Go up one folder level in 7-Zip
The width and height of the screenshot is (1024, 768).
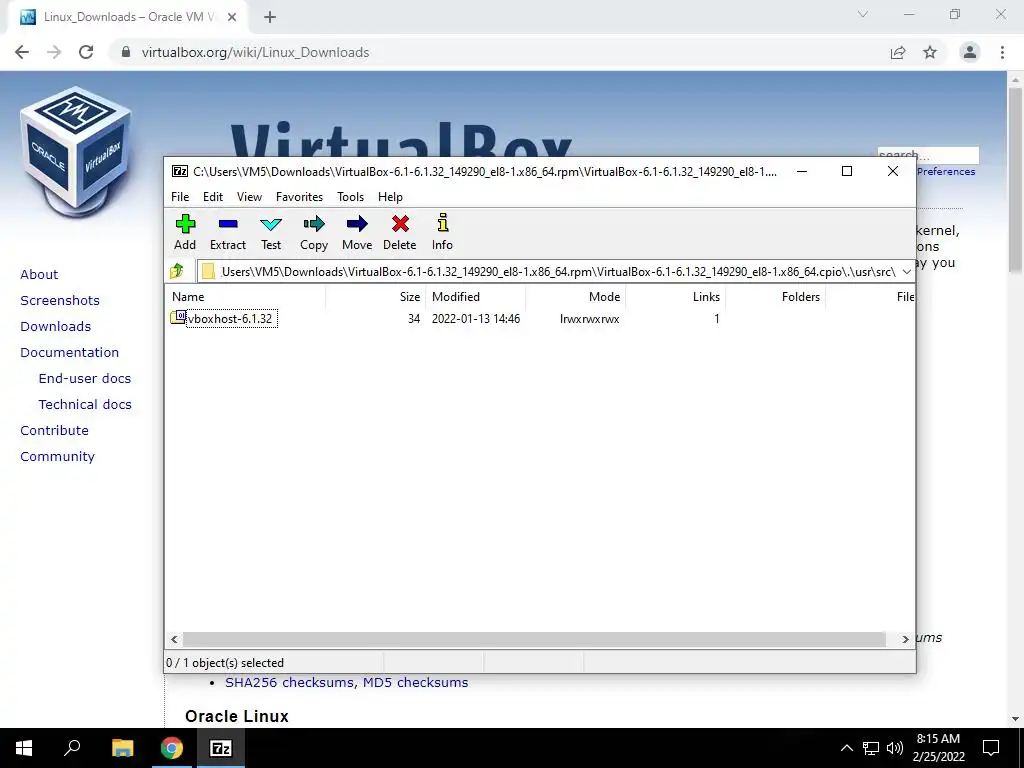[176, 271]
